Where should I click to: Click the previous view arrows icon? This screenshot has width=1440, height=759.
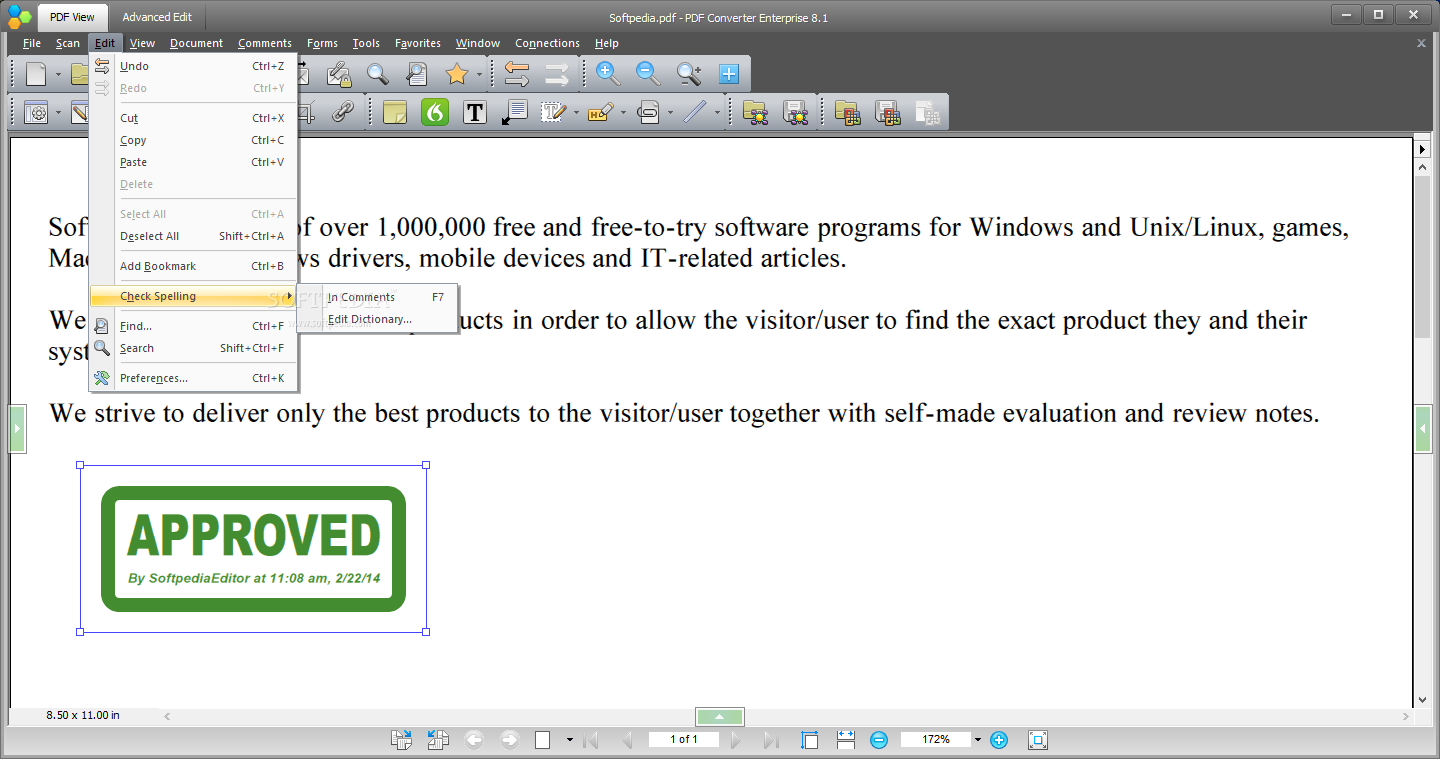(517, 74)
